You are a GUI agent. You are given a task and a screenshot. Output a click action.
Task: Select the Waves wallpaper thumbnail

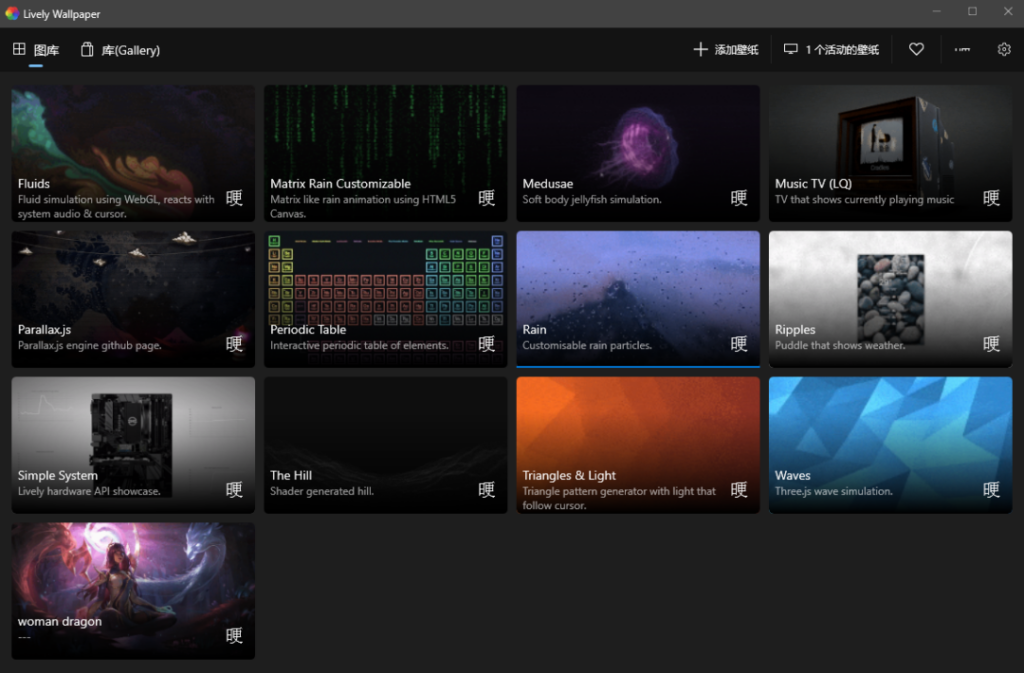tap(890, 445)
